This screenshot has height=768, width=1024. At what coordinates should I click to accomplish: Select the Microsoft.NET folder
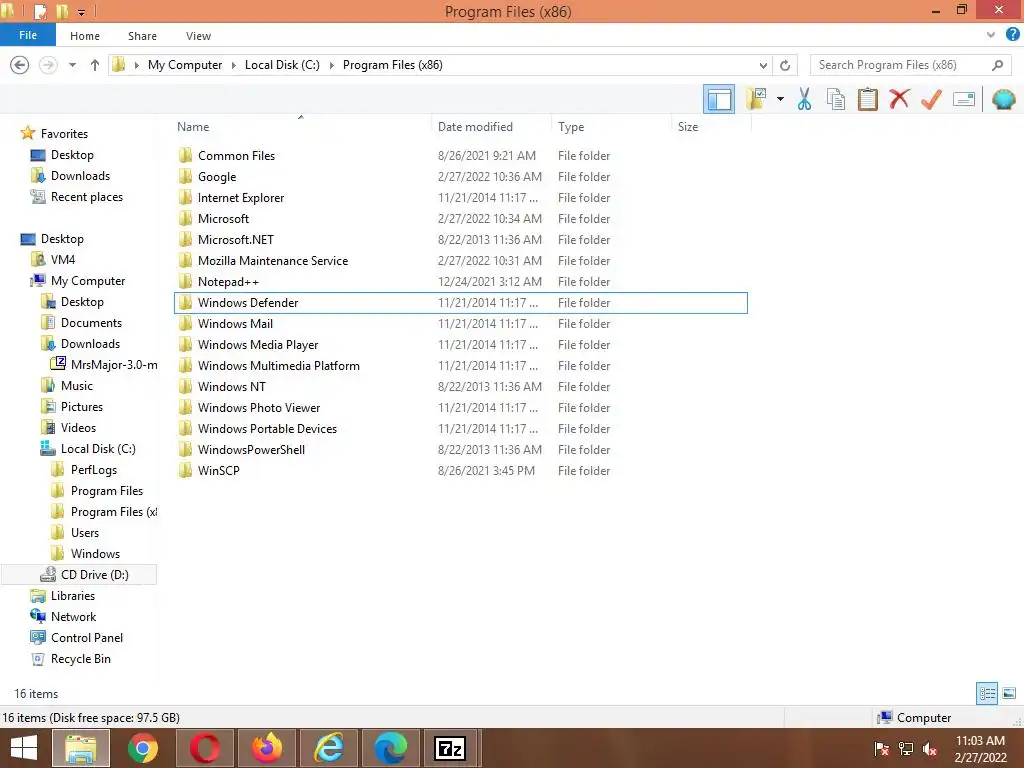tap(461, 240)
